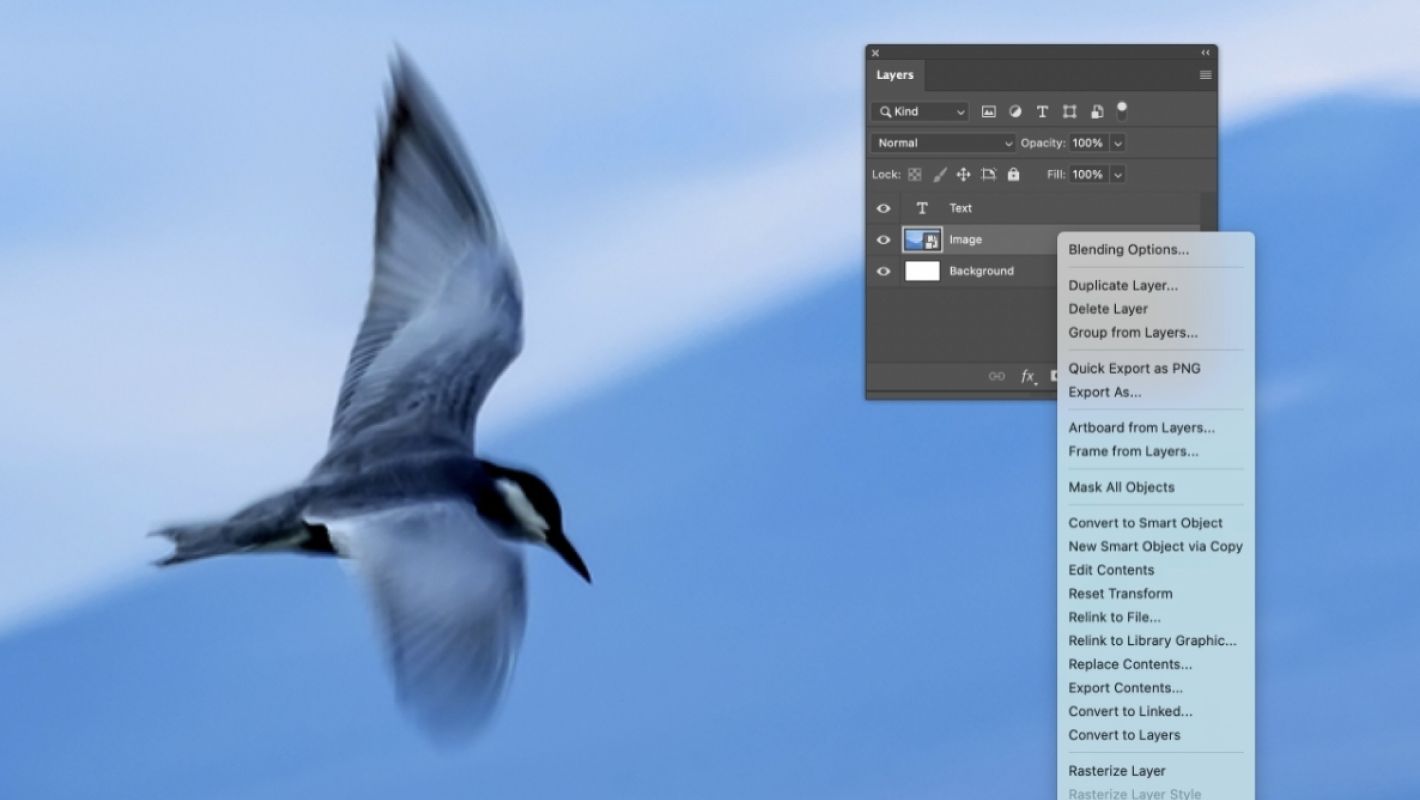Click Rasterize Layer in the context menu

coord(1116,770)
